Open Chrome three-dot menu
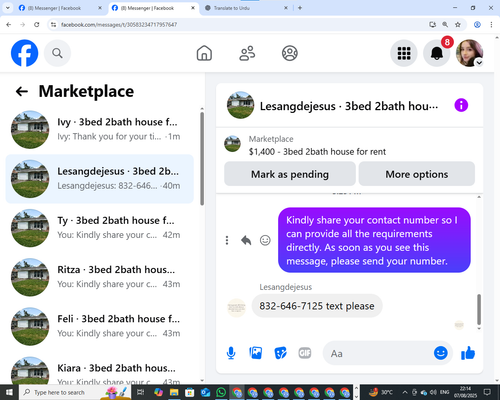Image resolution: width=500 pixels, height=400 pixels. click(x=491, y=24)
